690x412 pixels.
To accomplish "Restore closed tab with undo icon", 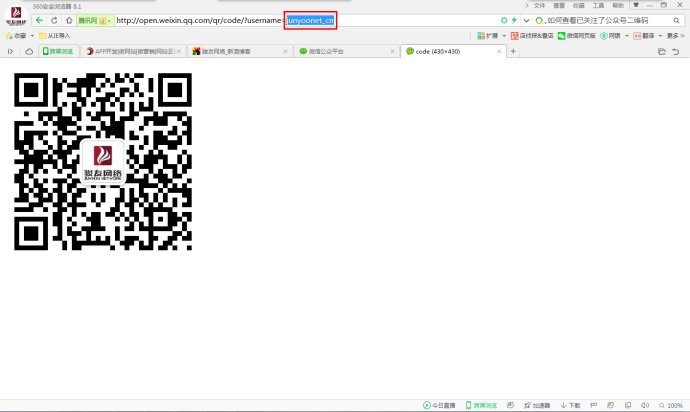I will coord(675,52).
